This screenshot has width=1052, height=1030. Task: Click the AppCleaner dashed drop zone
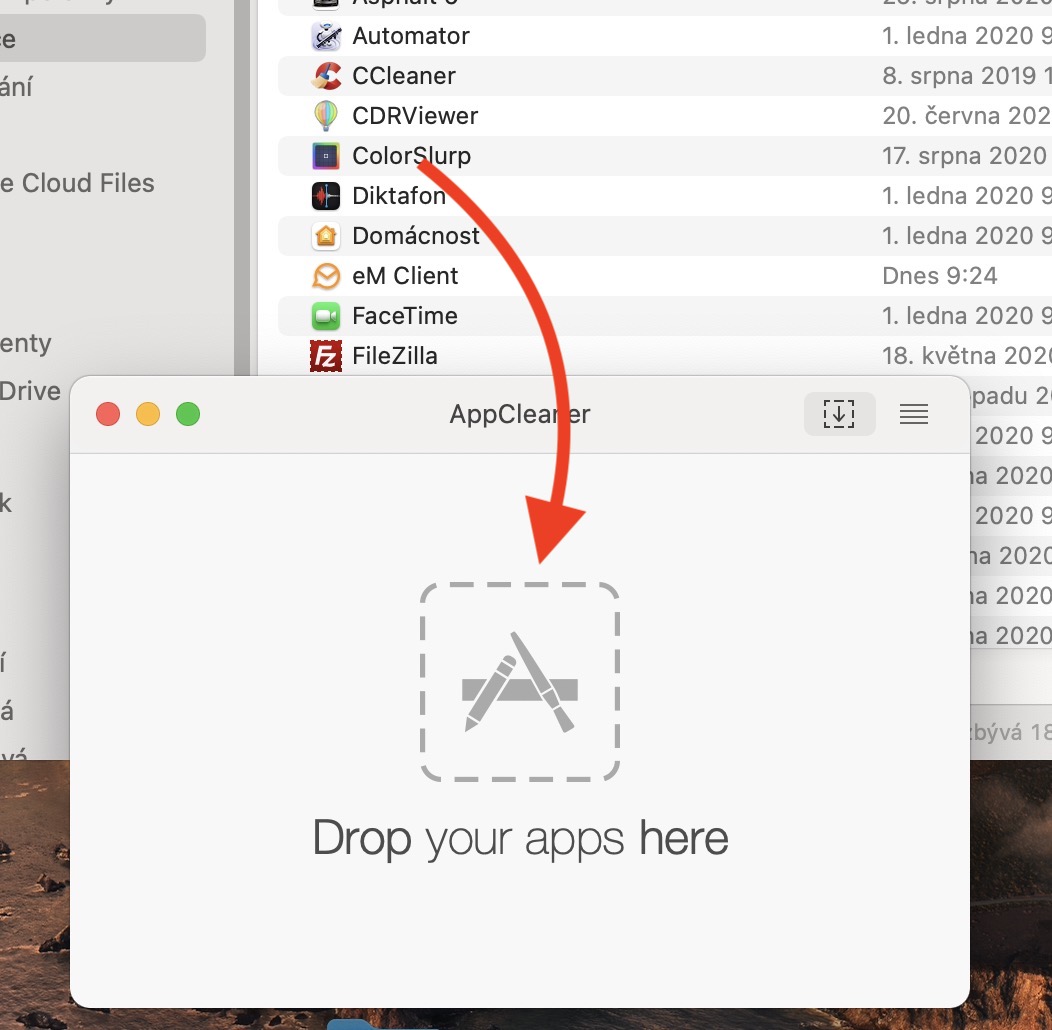[520, 682]
